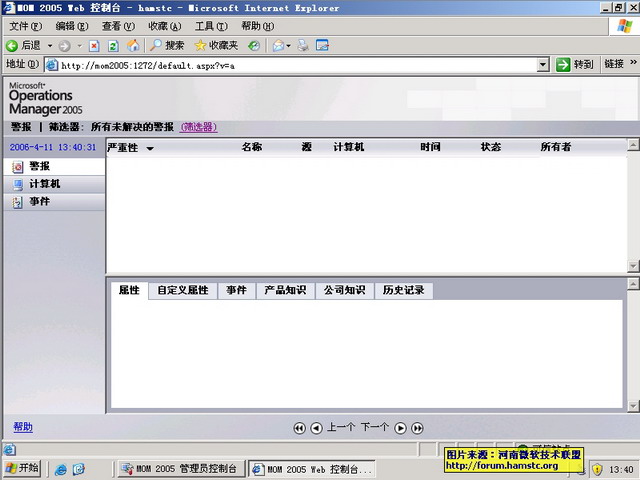The height and width of the screenshot is (480, 640).
Task: Select 计算机 in the left navigation
Action: (x=44, y=184)
